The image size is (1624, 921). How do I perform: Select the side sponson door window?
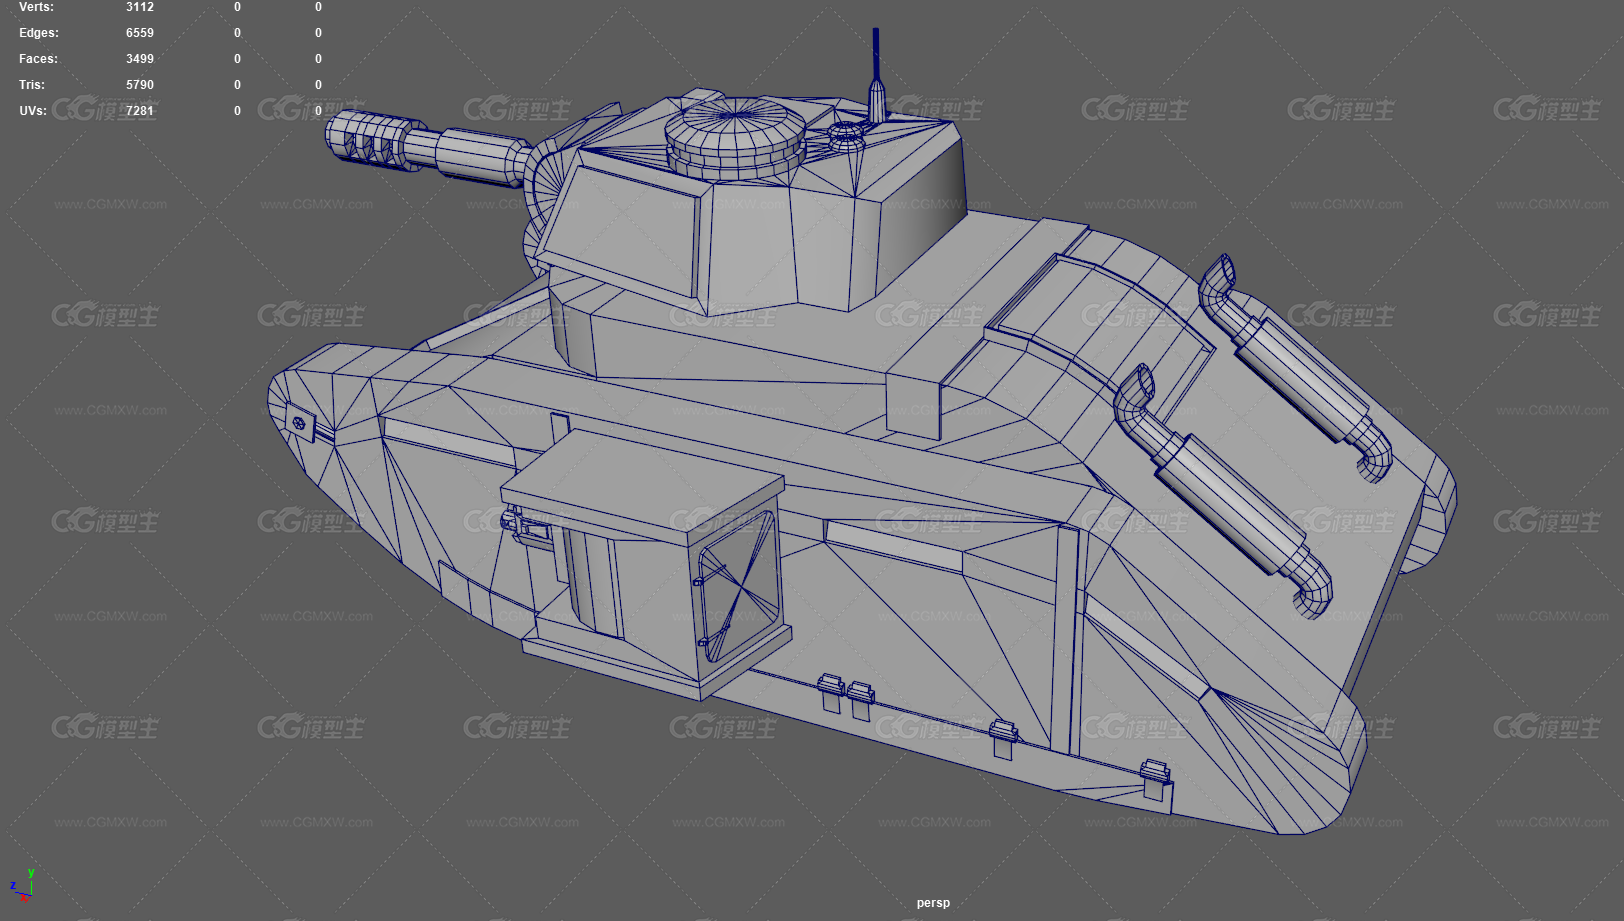tap(739, 586)
